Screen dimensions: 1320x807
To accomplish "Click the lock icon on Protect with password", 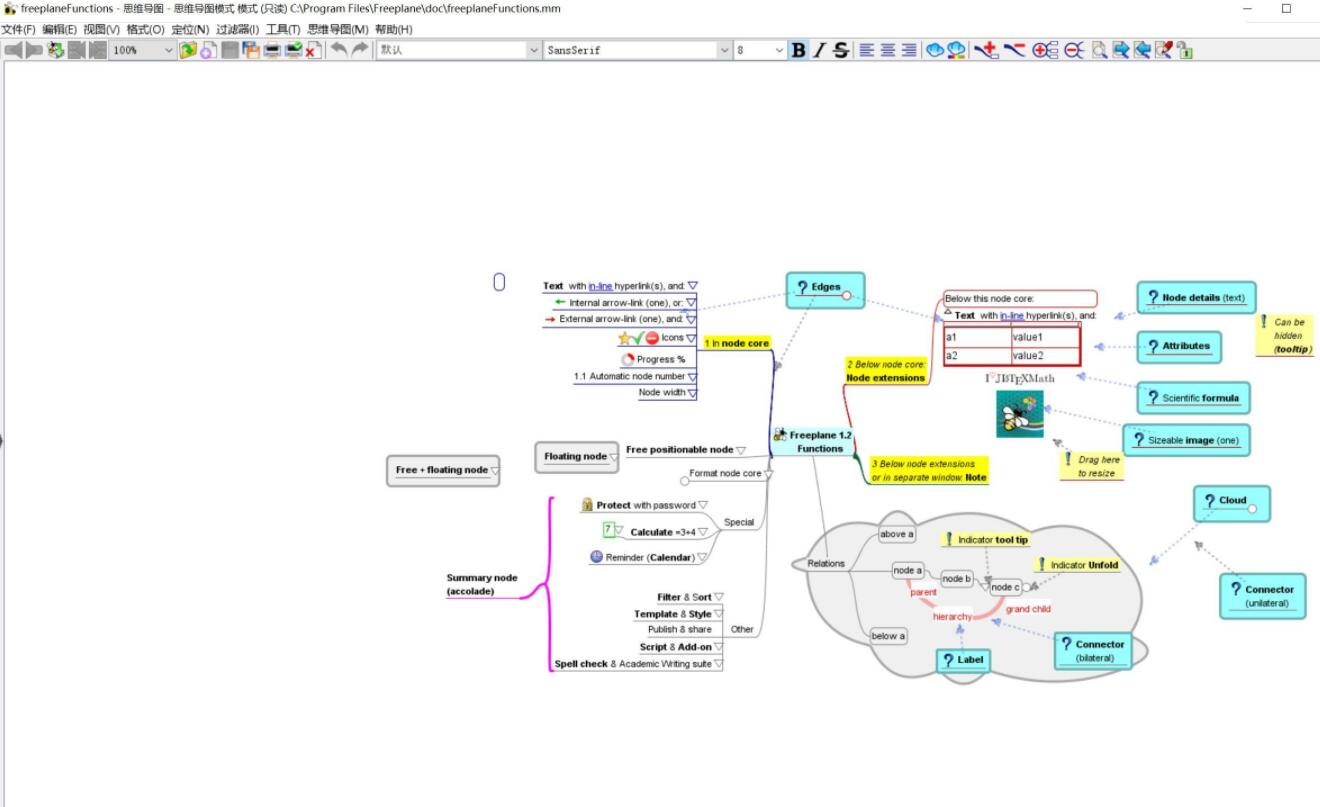I will tap(588, 505).
